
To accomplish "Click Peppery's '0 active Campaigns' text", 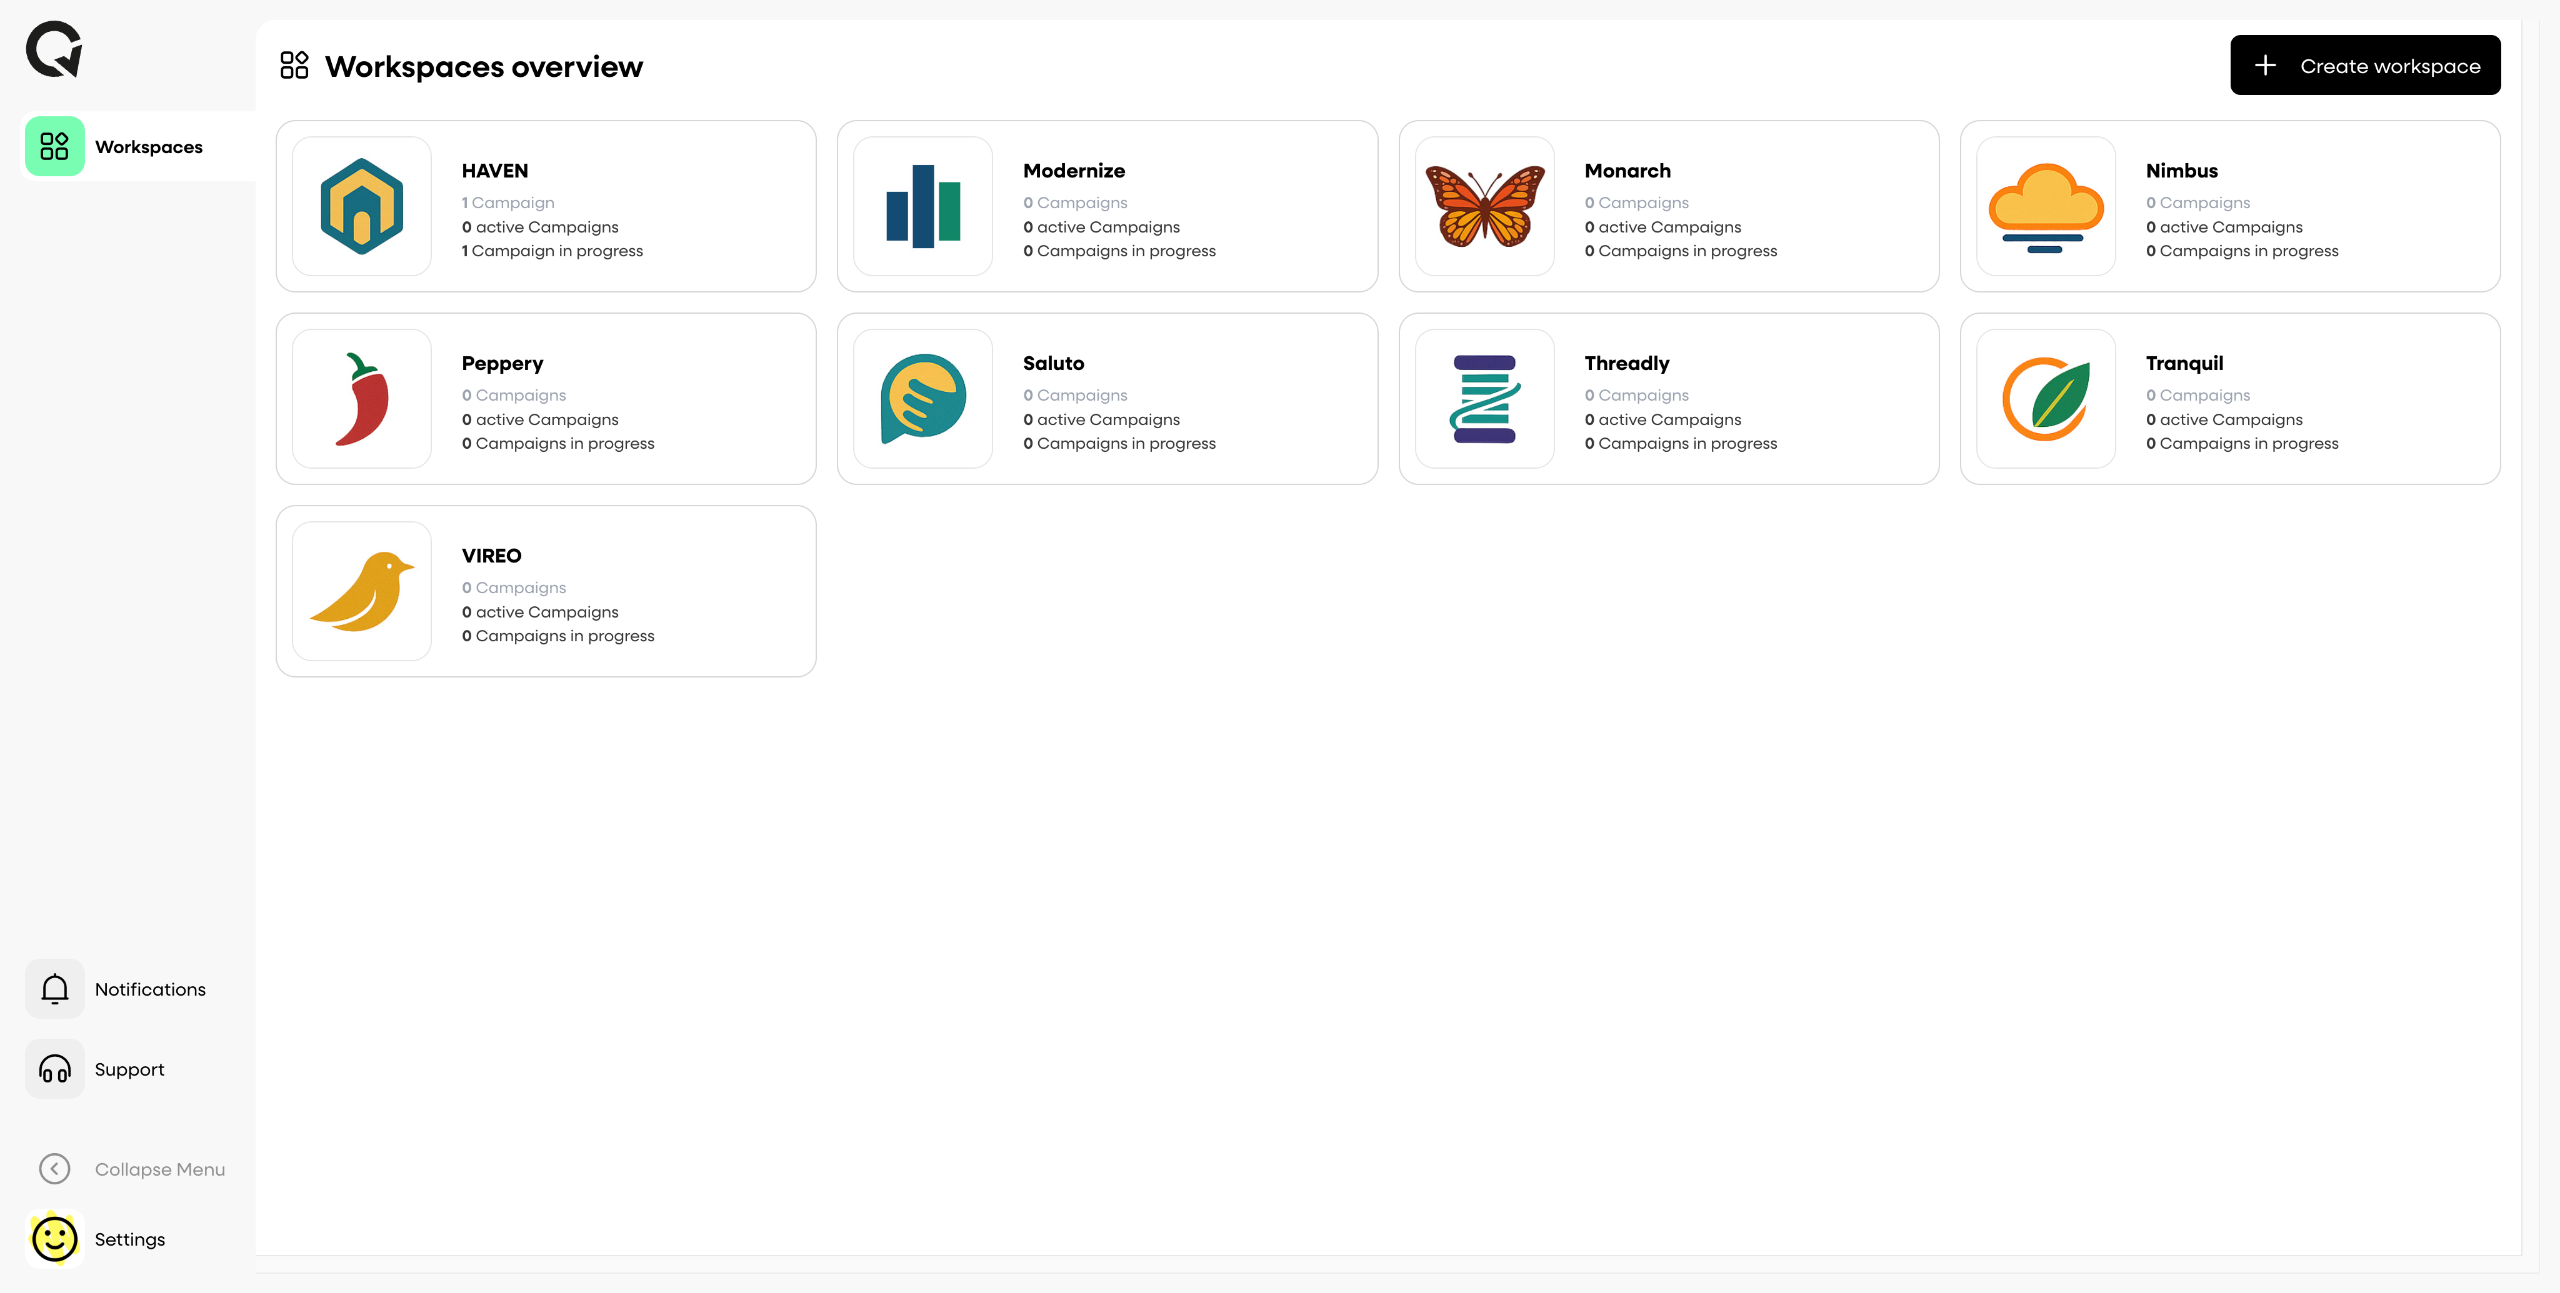I will 540,420.
